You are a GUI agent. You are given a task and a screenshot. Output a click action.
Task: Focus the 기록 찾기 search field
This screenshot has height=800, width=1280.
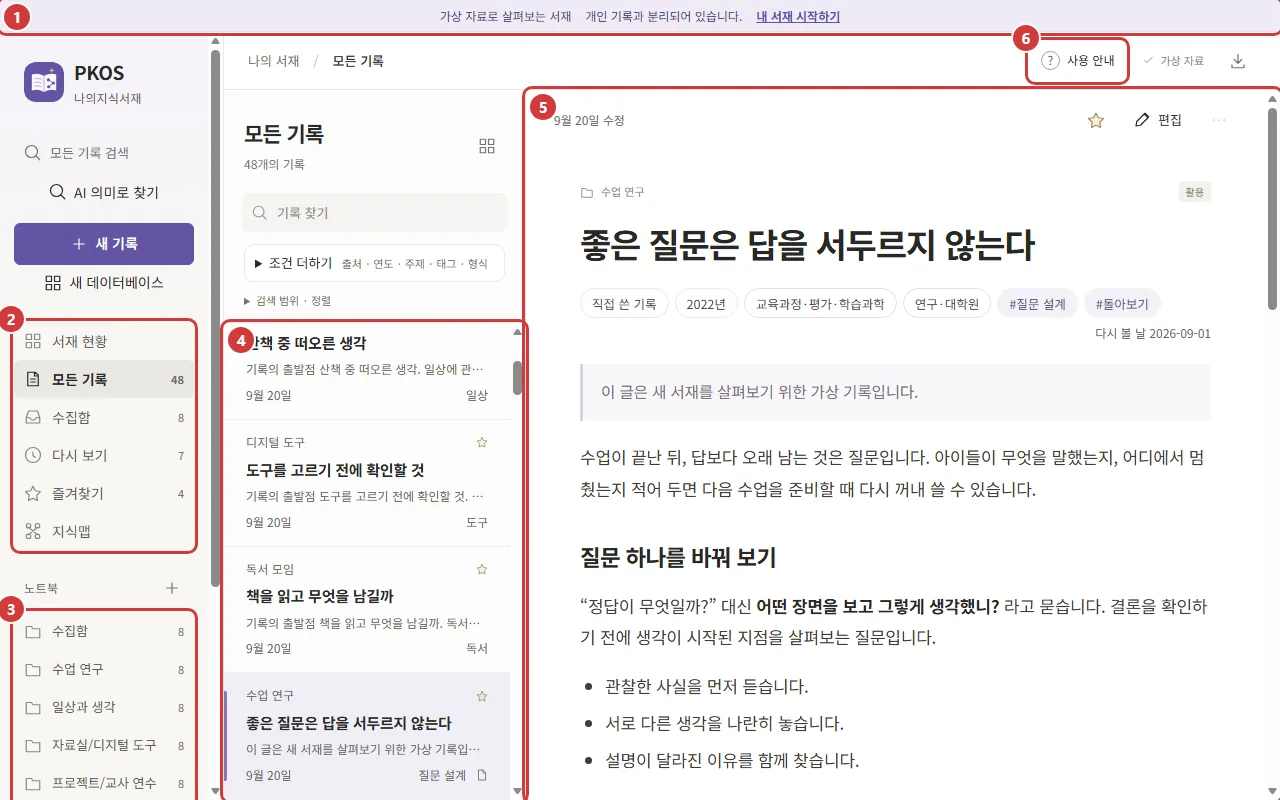(x=374, y=213)
